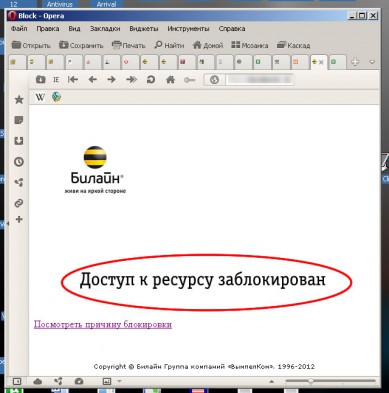Open the Bookmarks star panel in sidebar

pyautogui.click(x=19, y=99)
